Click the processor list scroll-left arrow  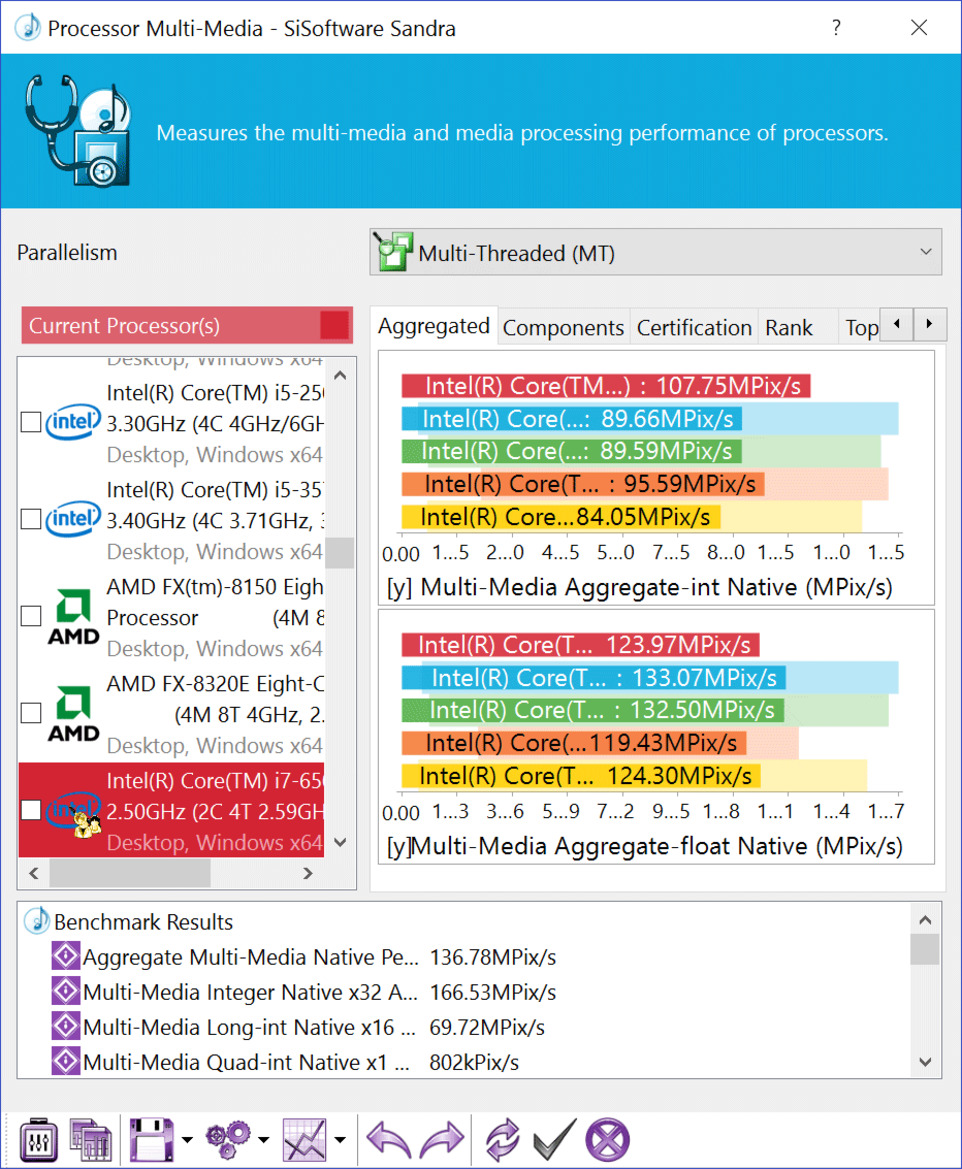tap(34, 873)
